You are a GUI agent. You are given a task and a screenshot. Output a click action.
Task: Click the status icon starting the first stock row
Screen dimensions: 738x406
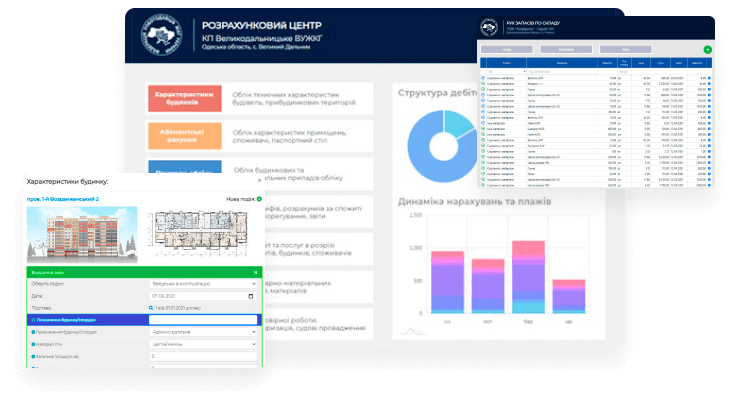(483, 76)
